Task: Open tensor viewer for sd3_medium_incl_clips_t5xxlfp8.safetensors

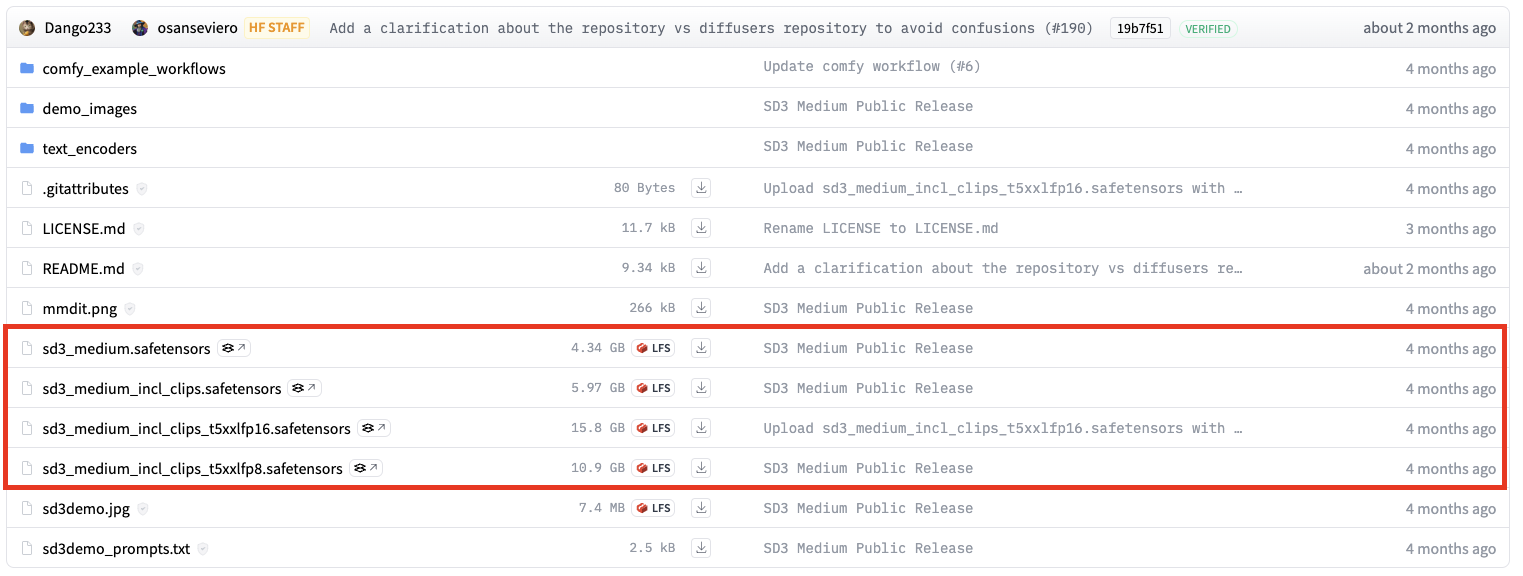Action: pyautogui.click(x=366, y=468)
